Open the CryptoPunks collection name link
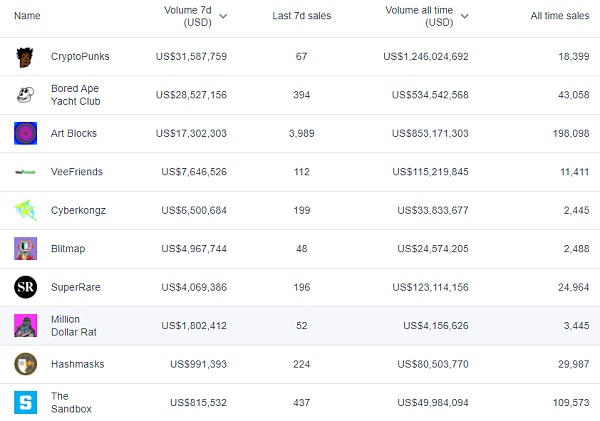 [x=80, y=57]
